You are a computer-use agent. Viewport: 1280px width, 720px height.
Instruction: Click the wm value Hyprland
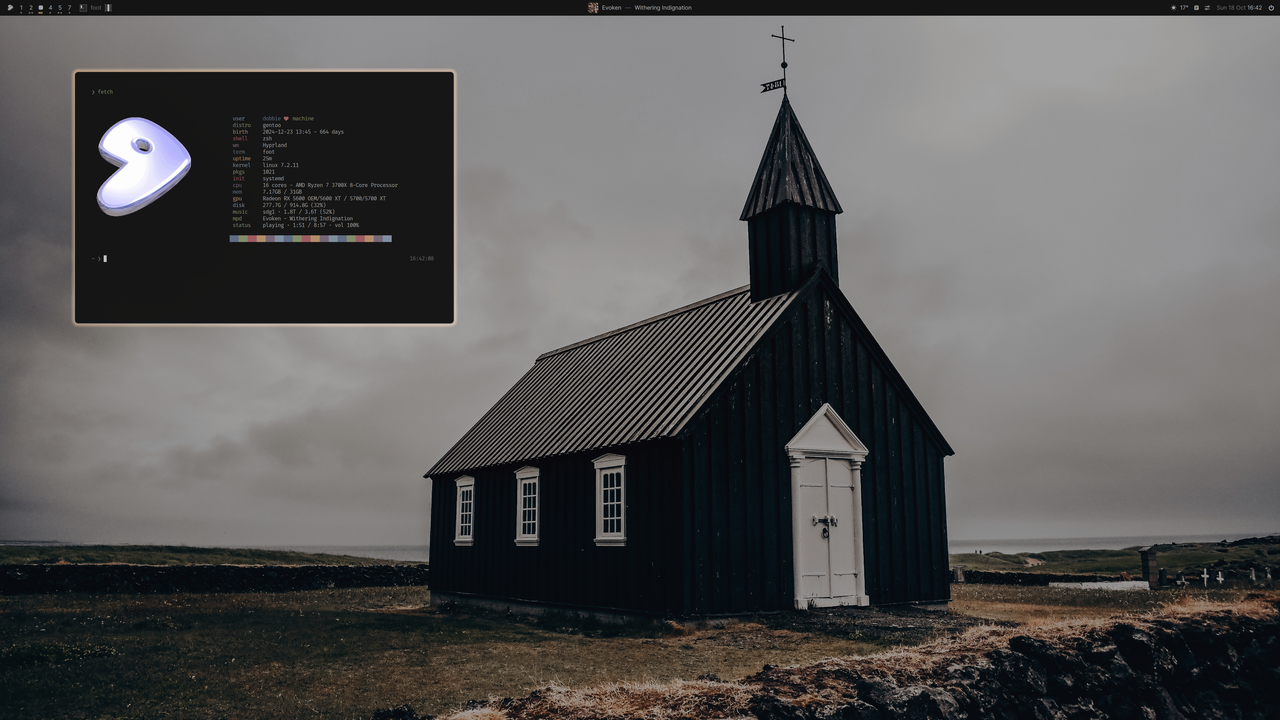pos(275,145)
